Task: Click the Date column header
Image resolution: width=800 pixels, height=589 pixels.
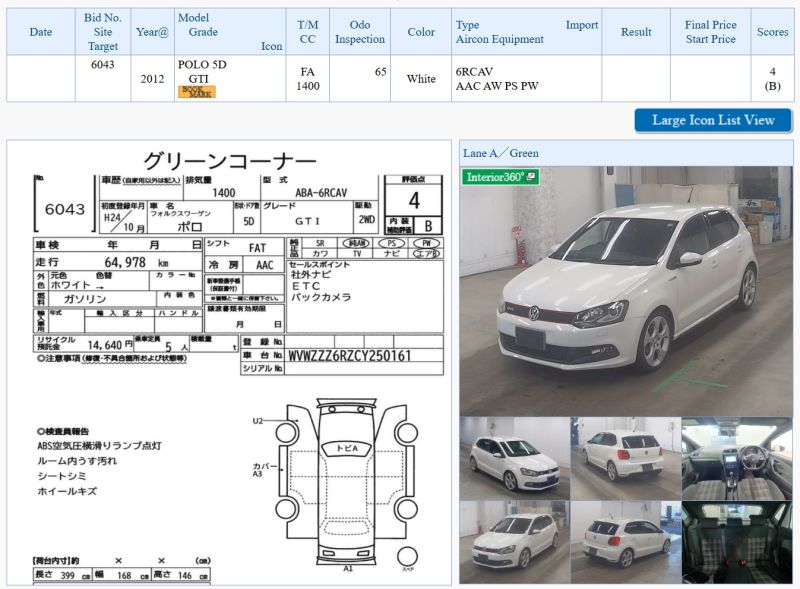Action: [41, 32]
